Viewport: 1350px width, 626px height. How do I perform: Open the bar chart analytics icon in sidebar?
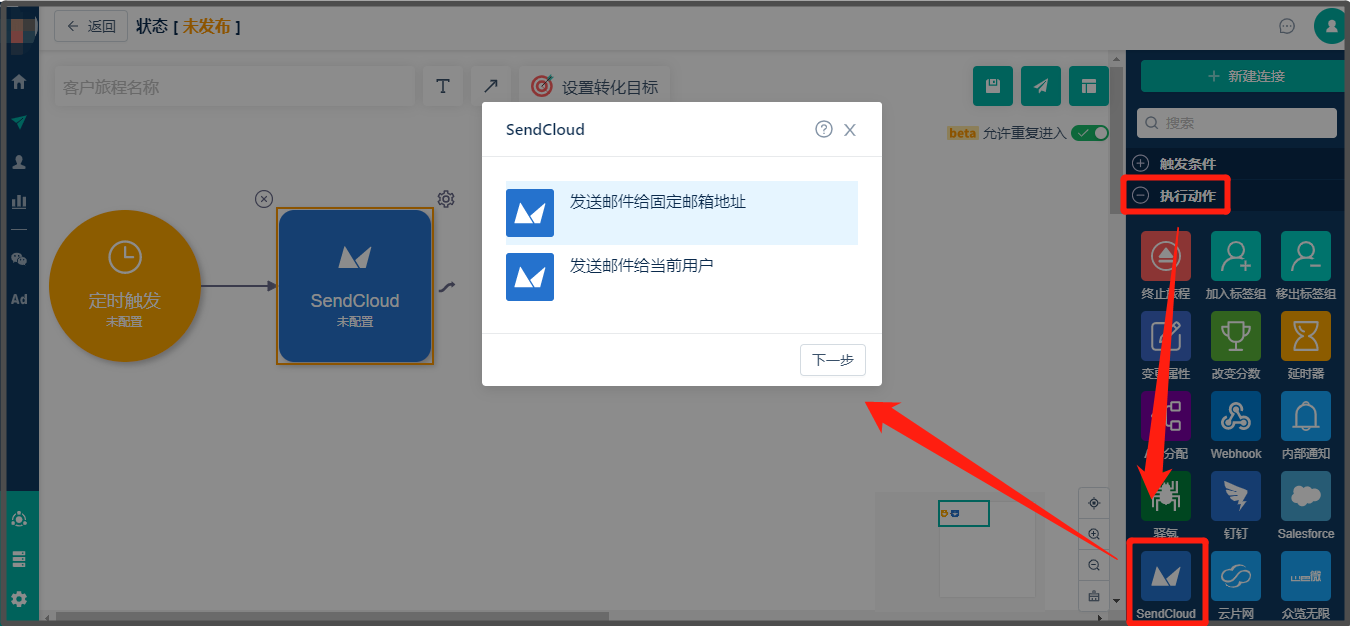tap(18, 201)
